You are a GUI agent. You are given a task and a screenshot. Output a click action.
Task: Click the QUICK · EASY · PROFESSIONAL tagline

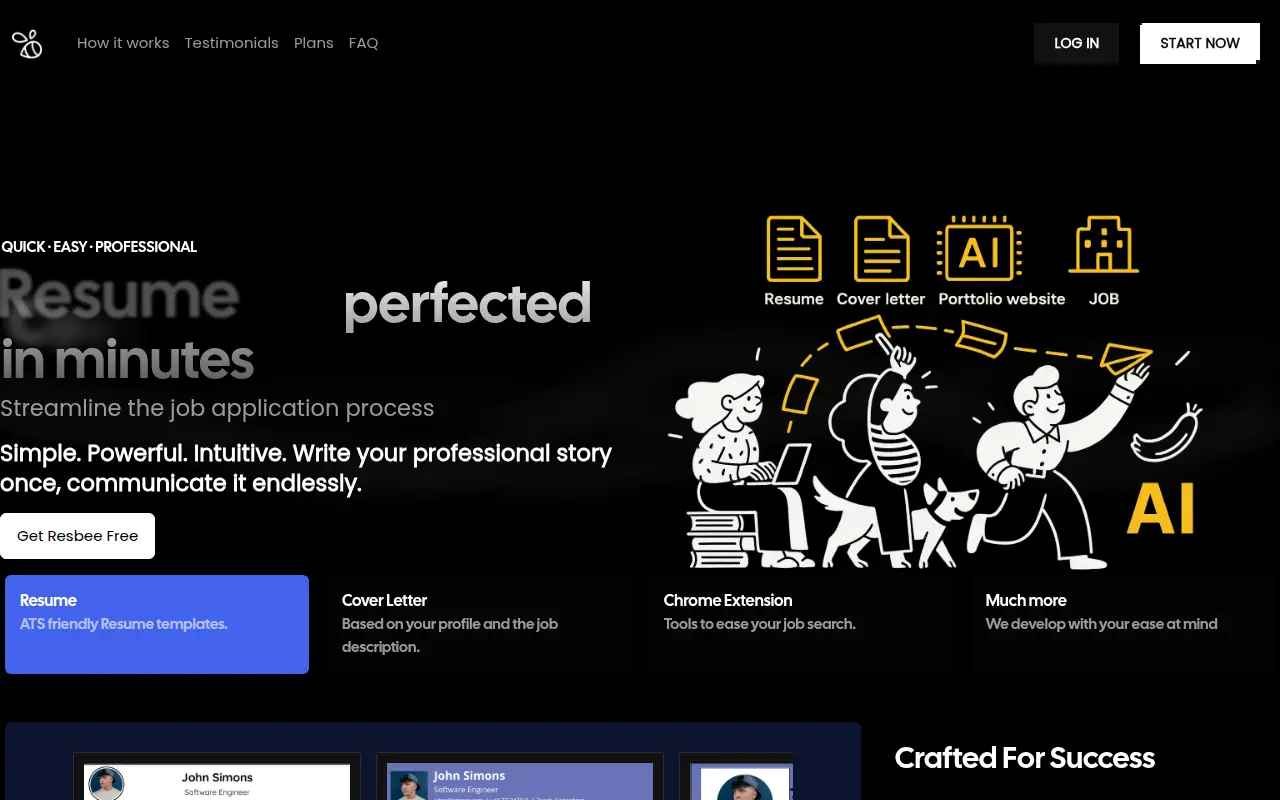point(99,247)
